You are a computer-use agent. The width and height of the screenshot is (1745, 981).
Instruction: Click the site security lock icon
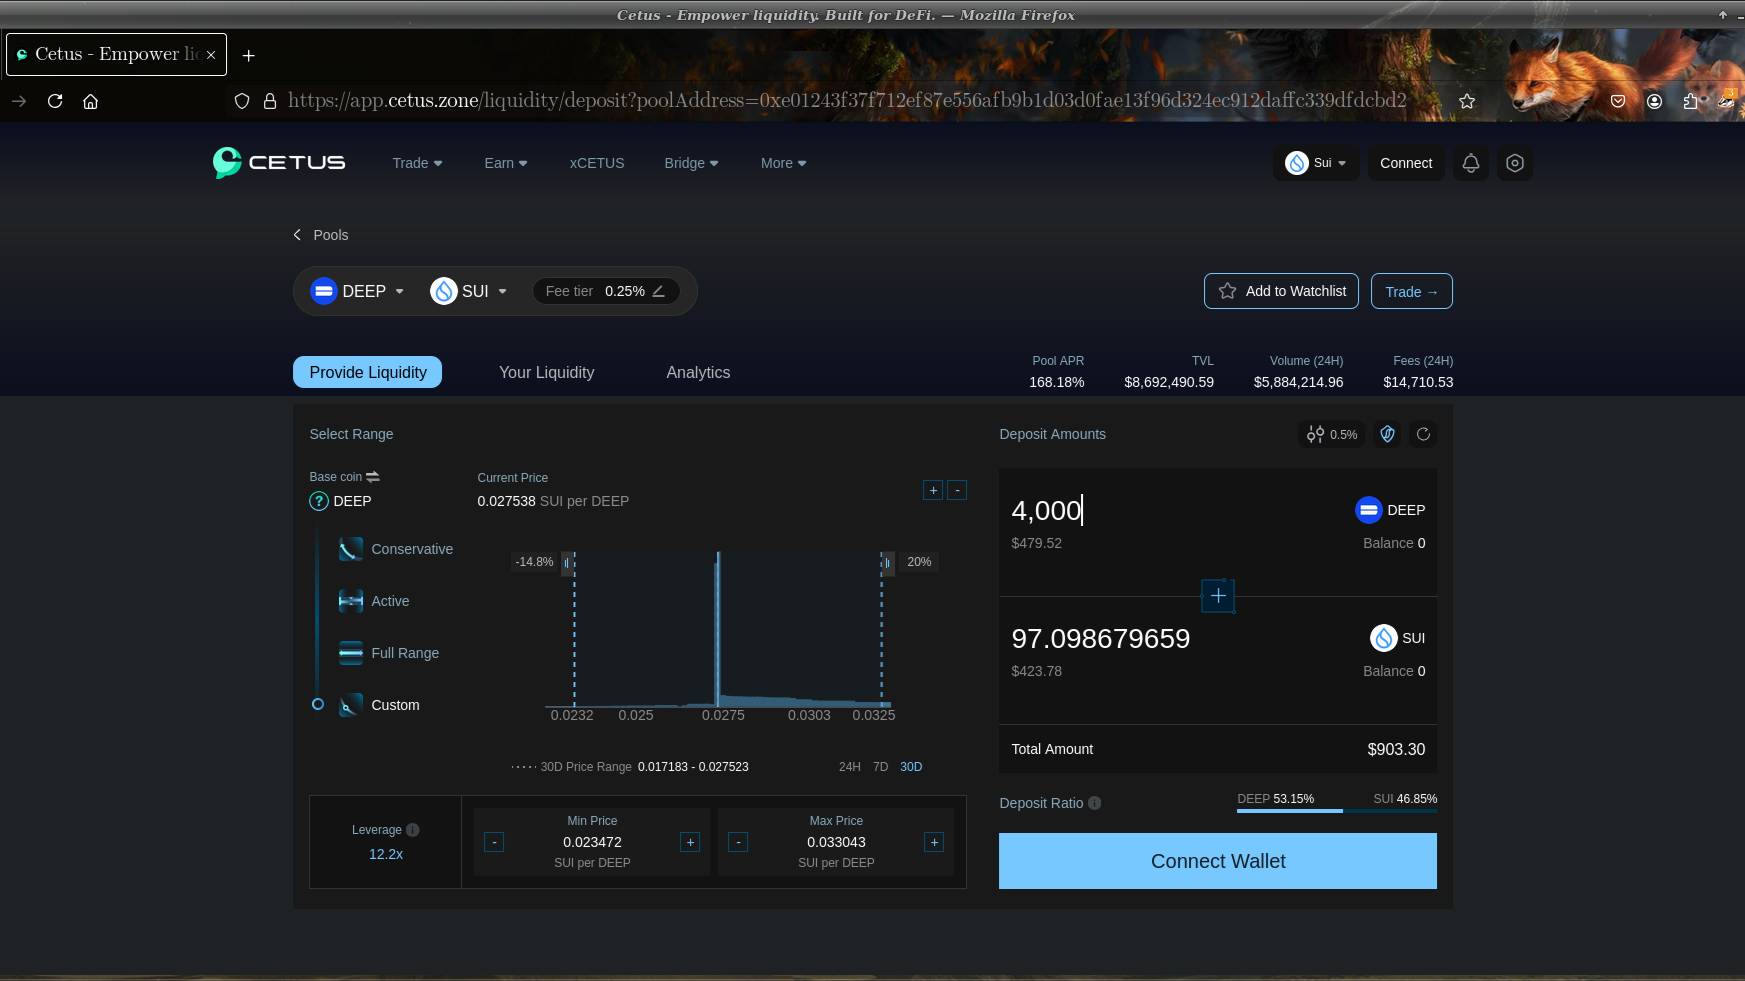269,101
